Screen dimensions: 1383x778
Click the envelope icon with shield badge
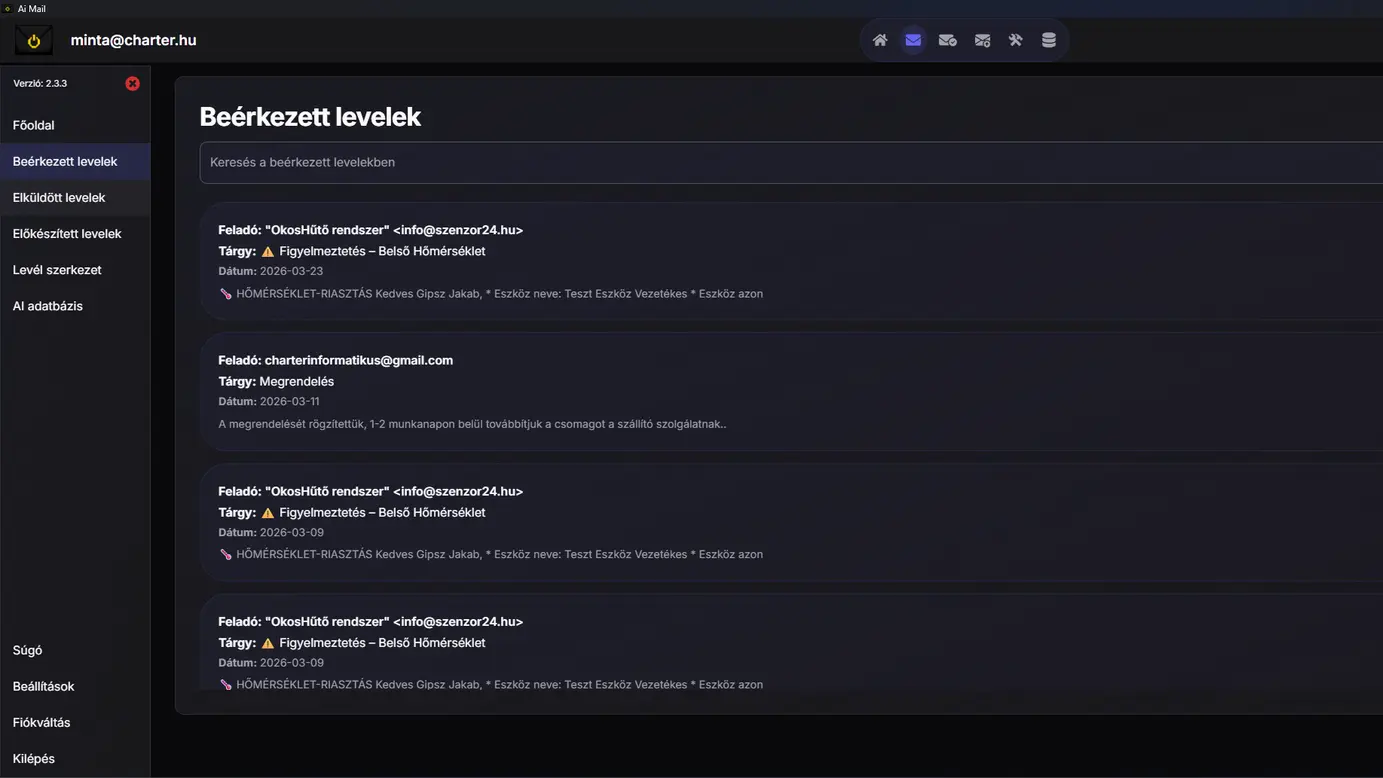(x=982, y=41)
